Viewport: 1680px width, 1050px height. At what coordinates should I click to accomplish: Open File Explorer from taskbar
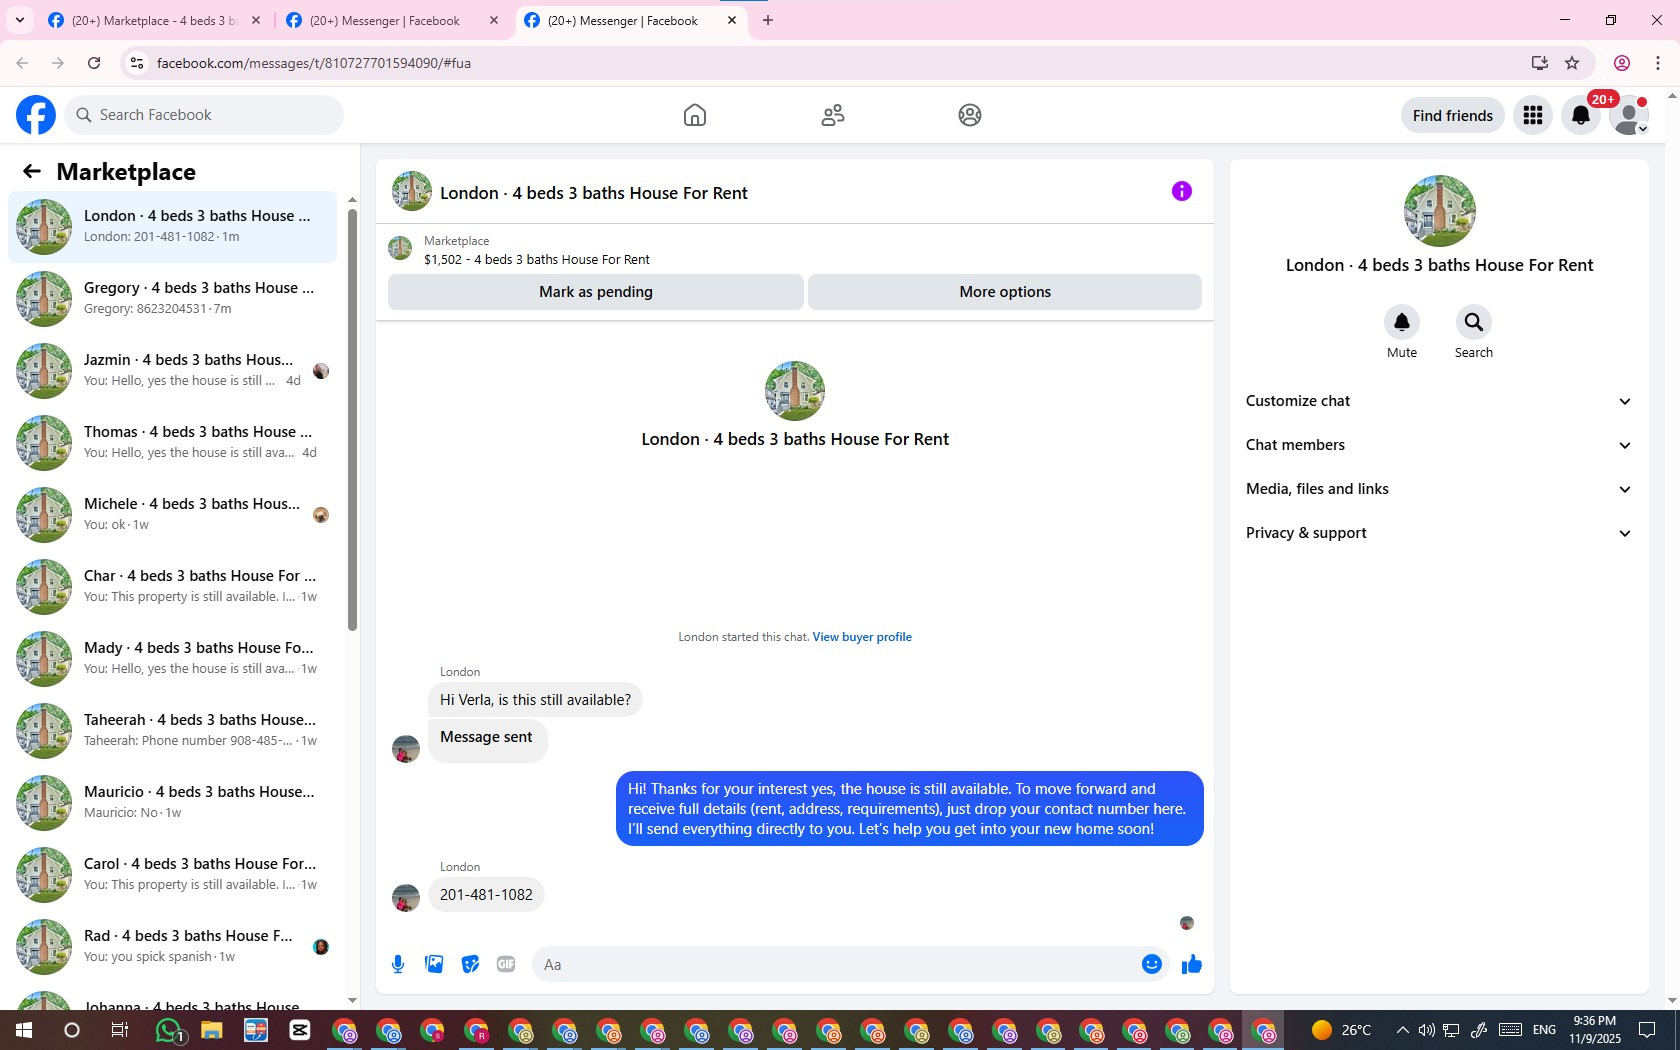(211, 1030)
